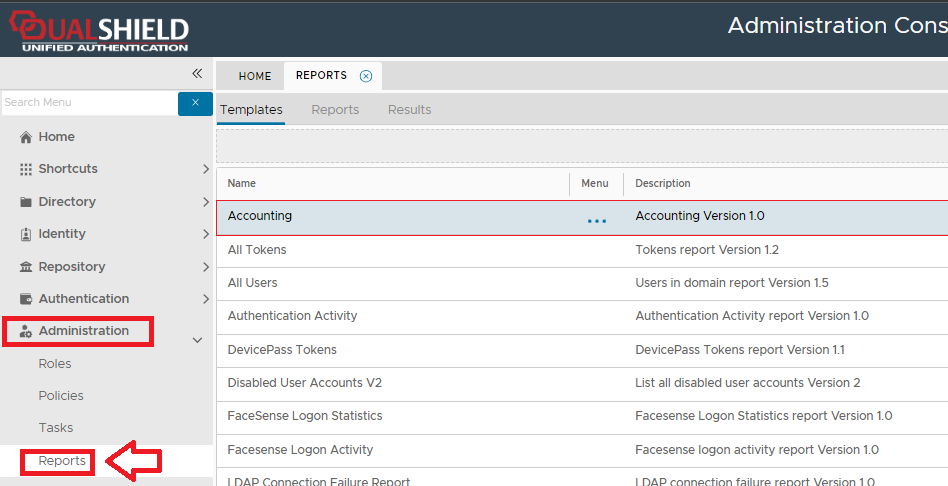Click the Repository bank icon

pyautogui.click(x=26, y=267)
